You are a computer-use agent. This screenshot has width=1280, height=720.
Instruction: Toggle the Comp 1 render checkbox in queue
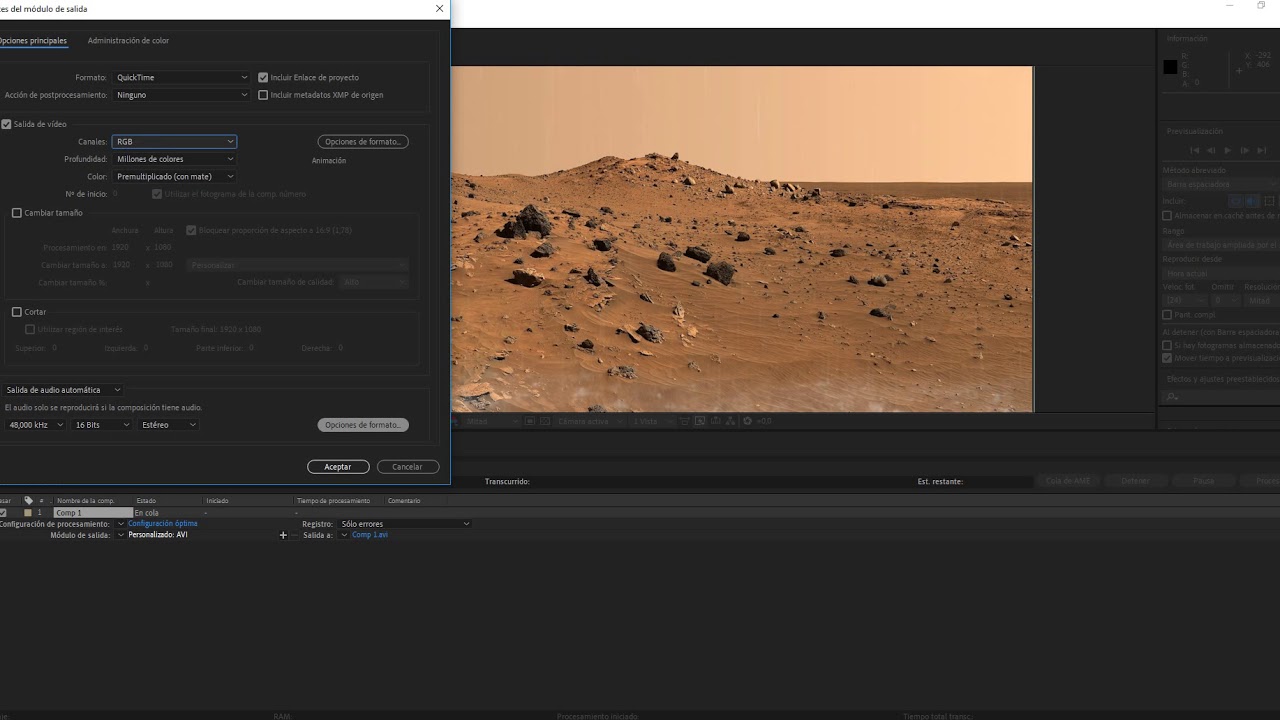(3, 513)
